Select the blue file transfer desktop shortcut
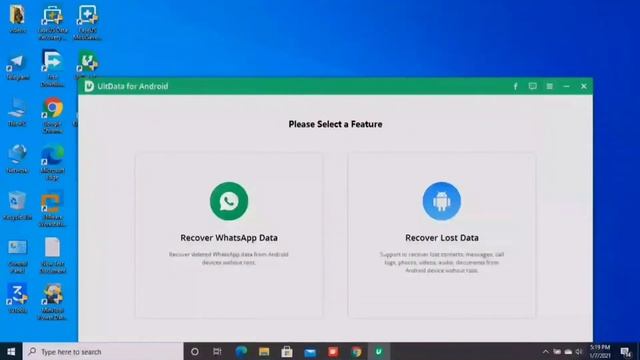The image size is (640, 360). [x=53, y=68]
